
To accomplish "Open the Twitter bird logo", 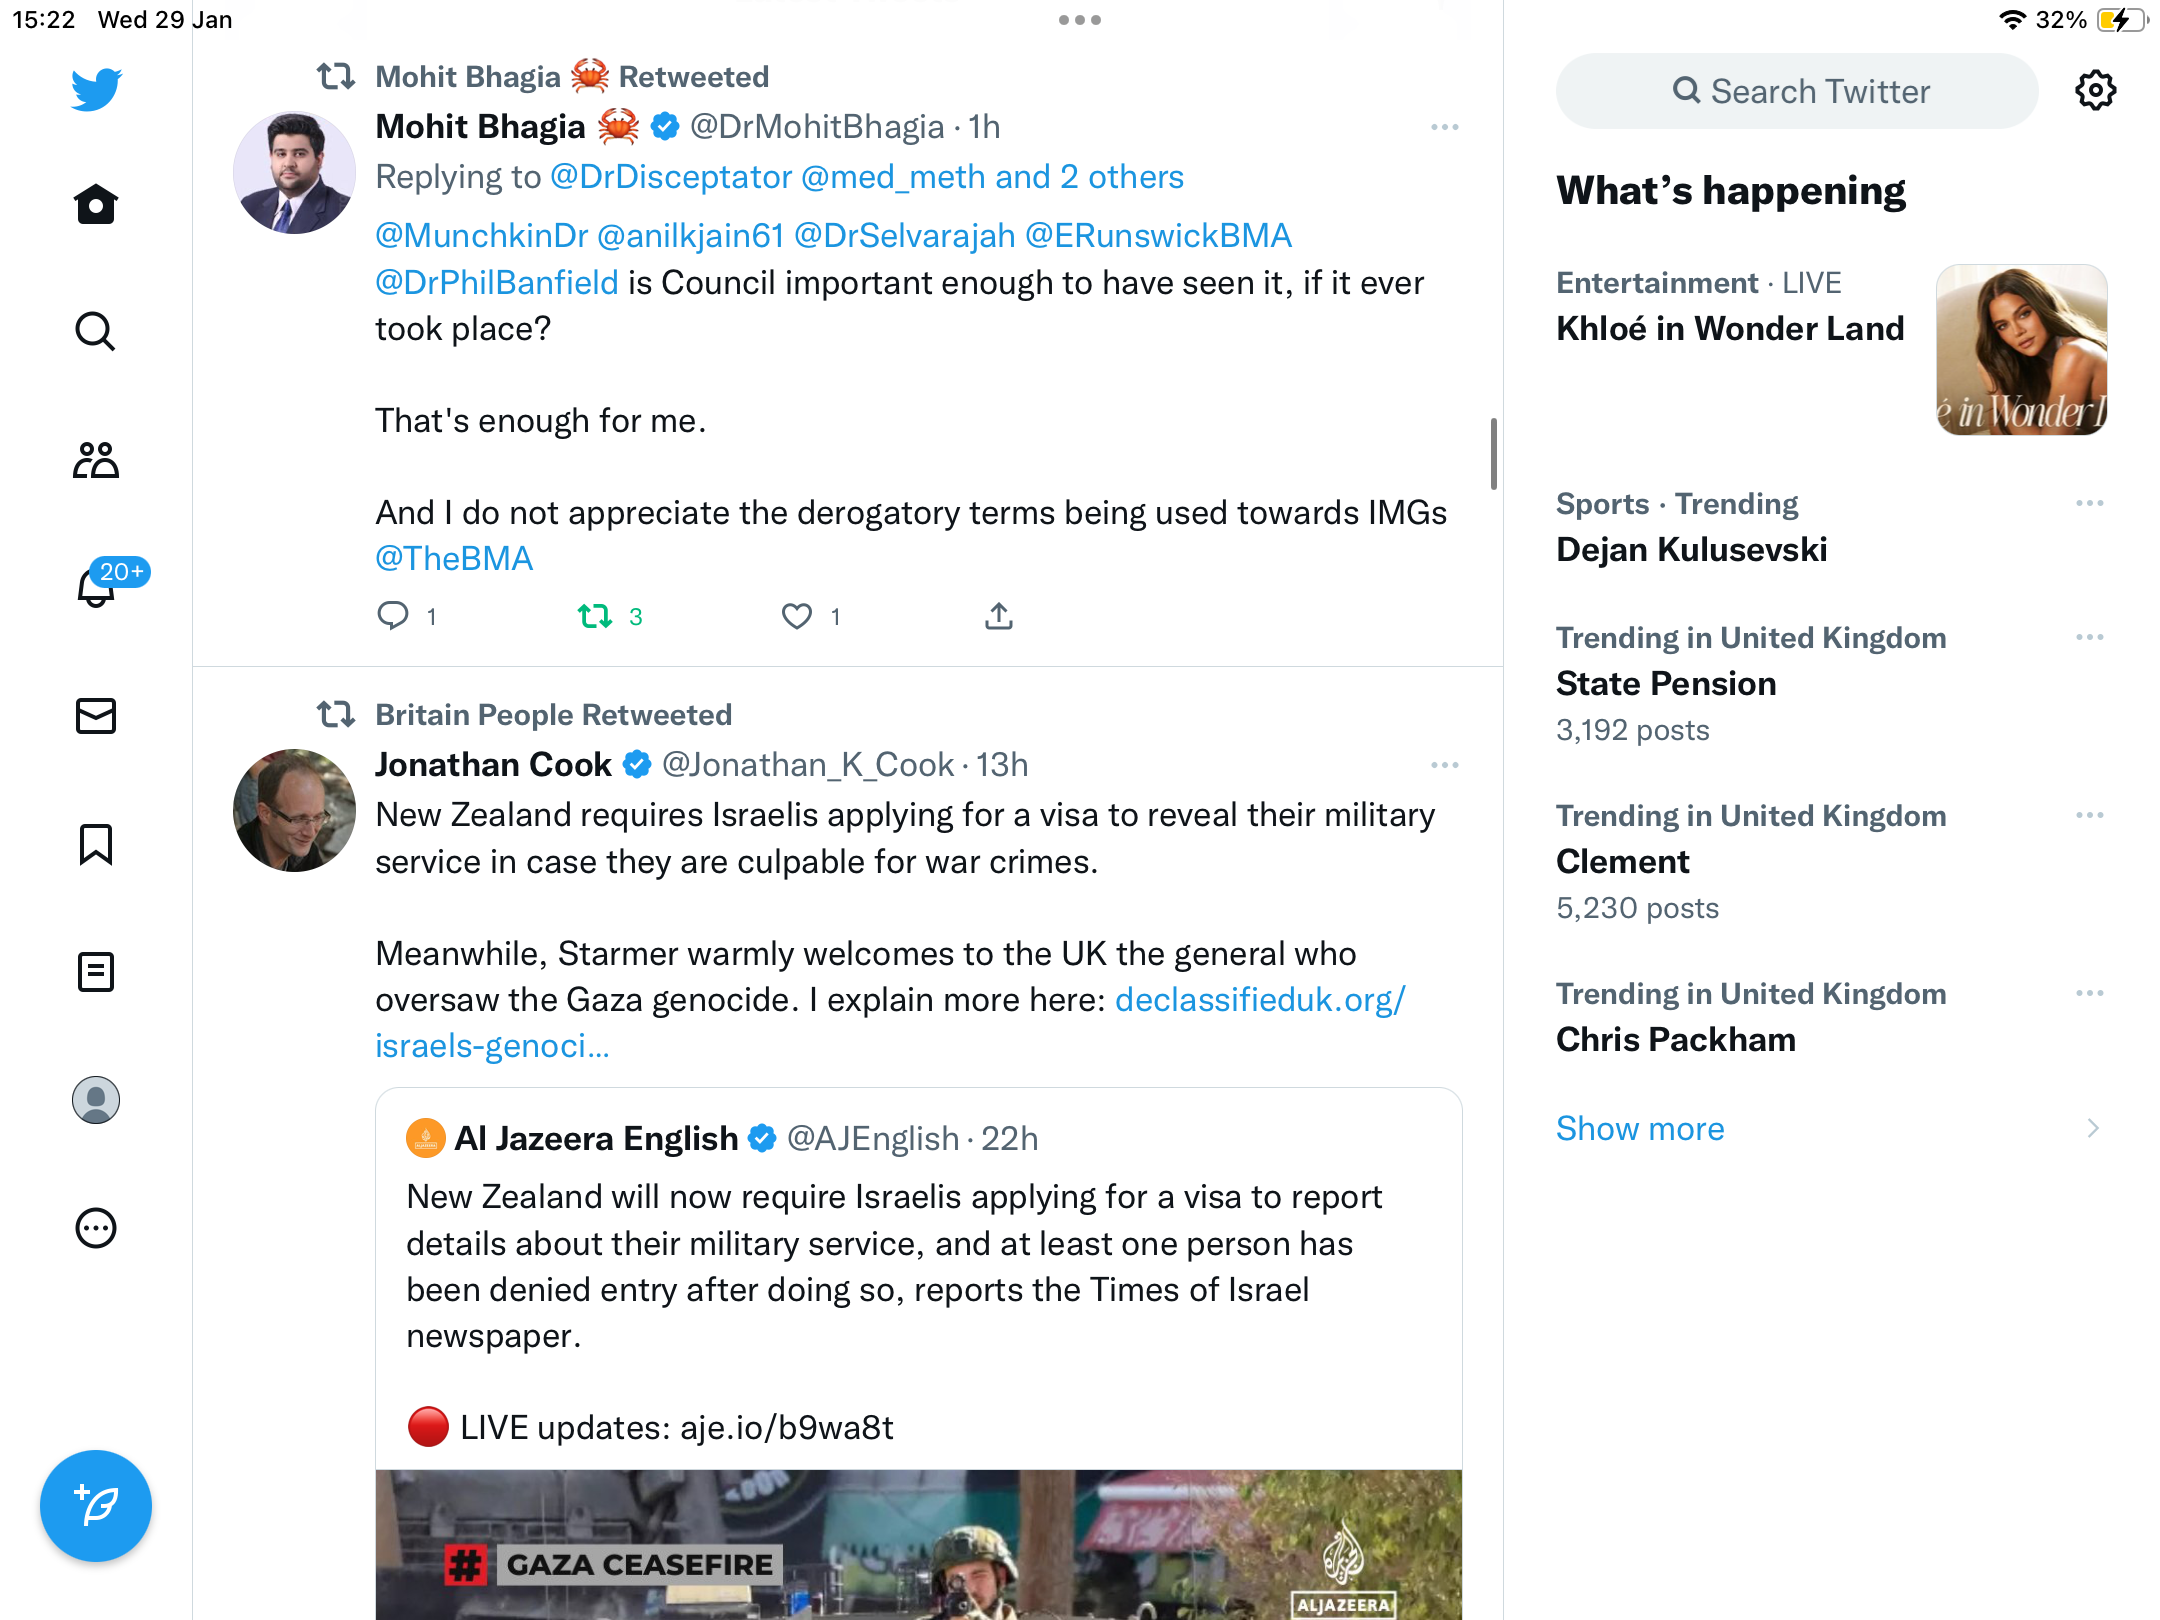I will pyautogui.click(x=96, y=90).
